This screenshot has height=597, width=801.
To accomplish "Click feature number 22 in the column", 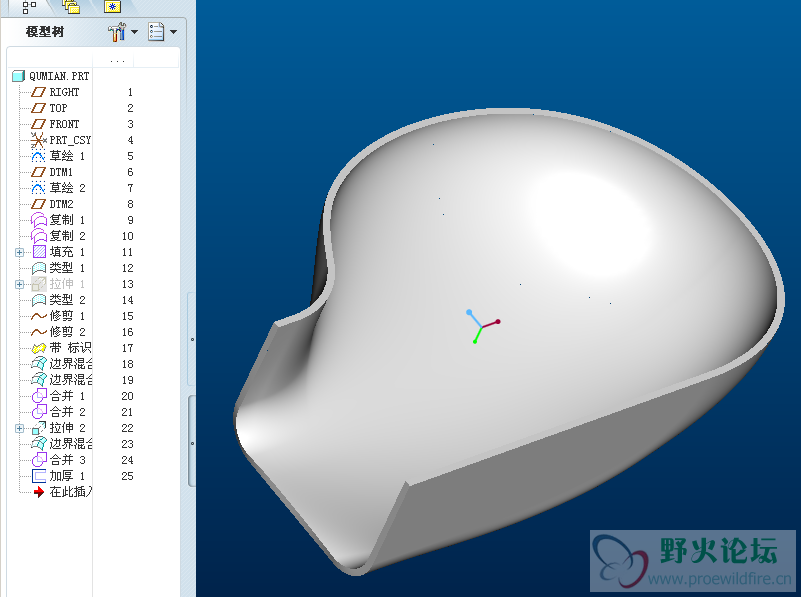I will coord(127,428).
